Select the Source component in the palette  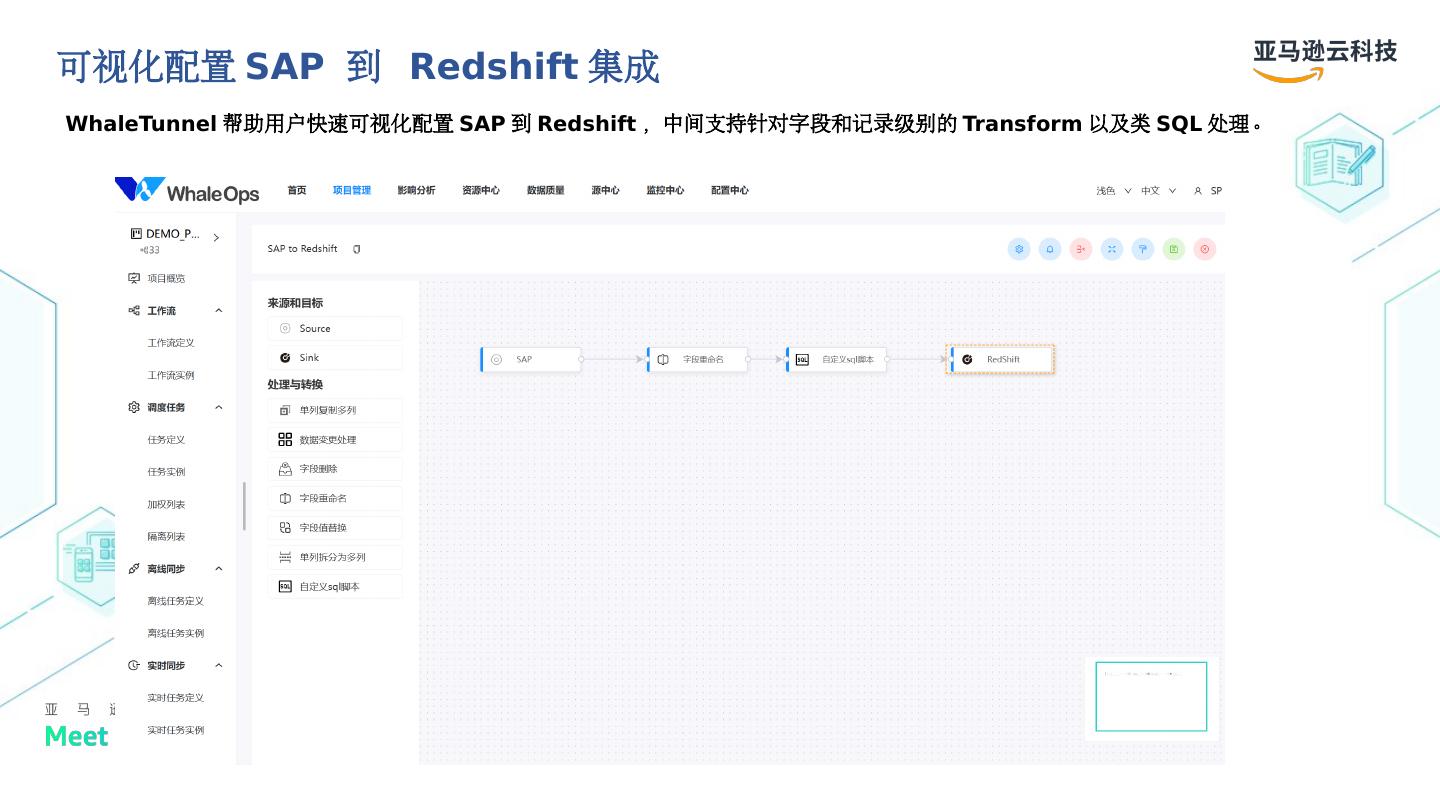[x=335, y=328]
